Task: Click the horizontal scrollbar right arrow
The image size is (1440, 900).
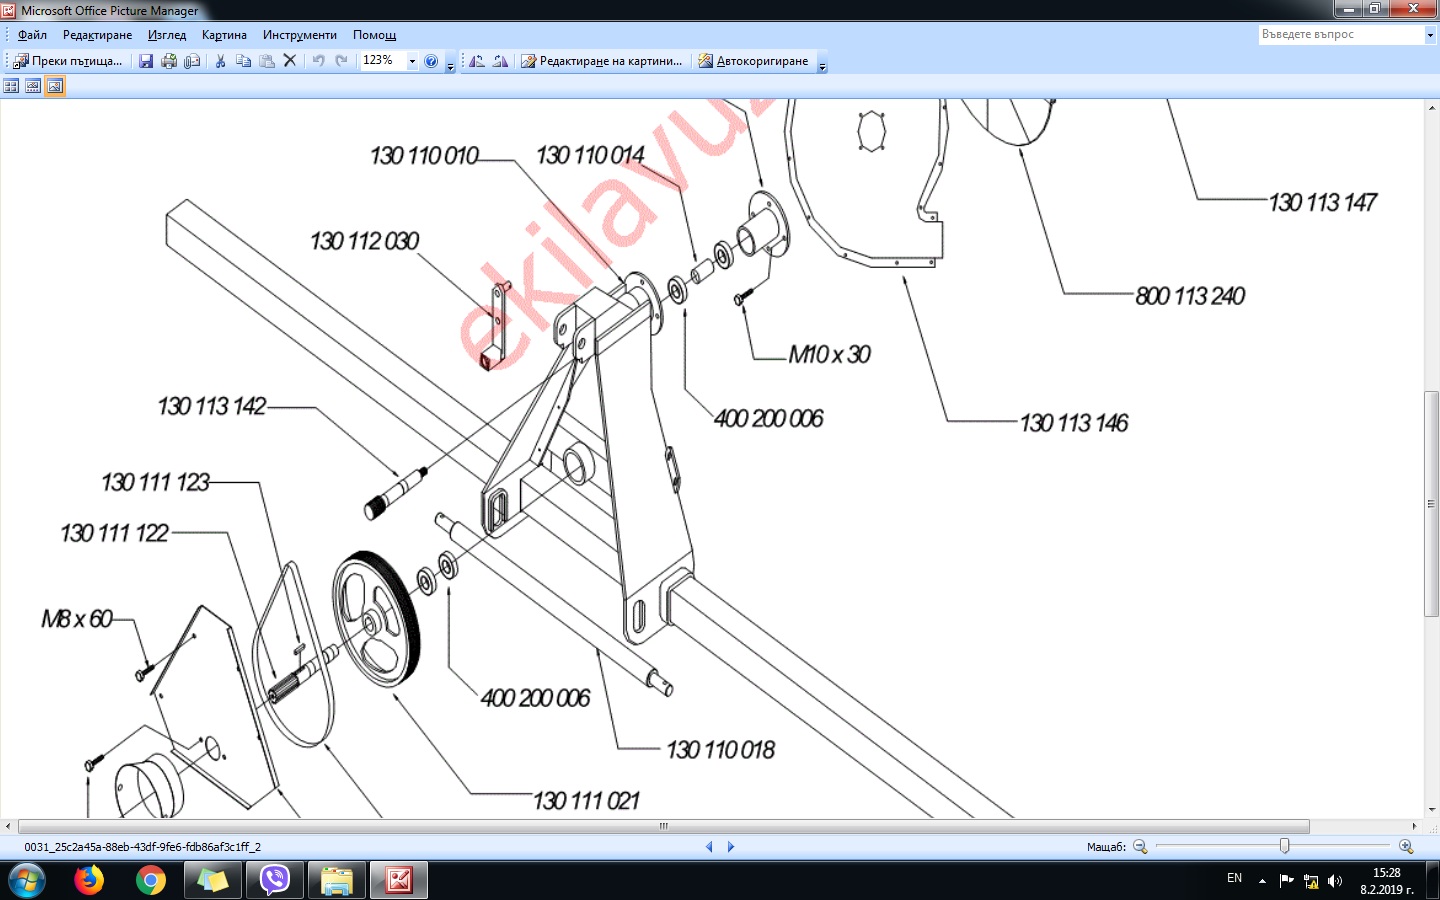Action: coord(1415,827)
